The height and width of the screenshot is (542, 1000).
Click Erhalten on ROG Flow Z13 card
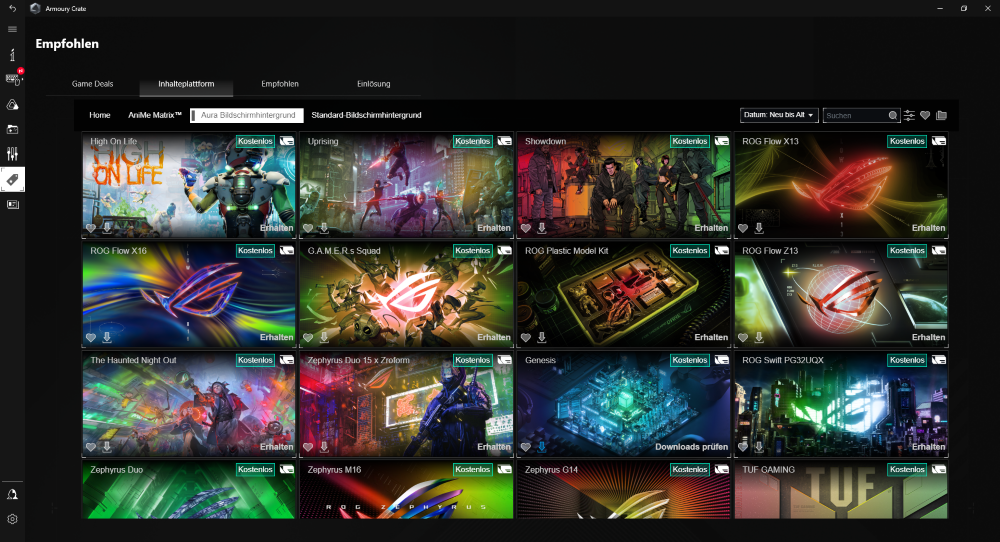coord(929,337)
